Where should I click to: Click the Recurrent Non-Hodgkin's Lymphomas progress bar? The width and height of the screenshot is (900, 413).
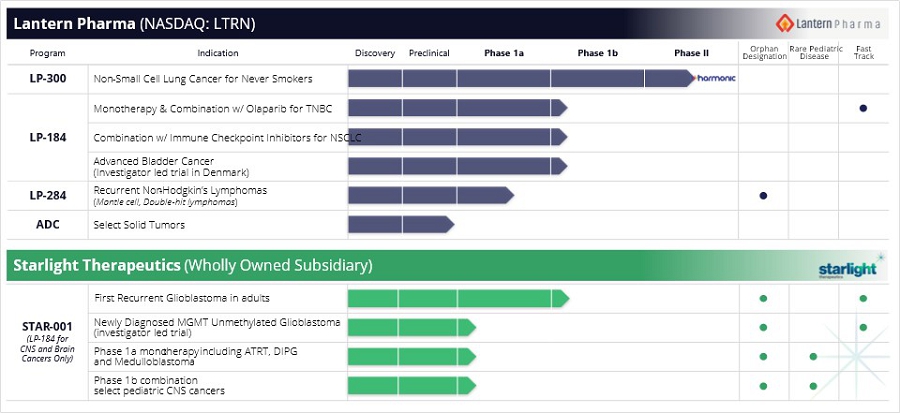(x=430, y=196)
